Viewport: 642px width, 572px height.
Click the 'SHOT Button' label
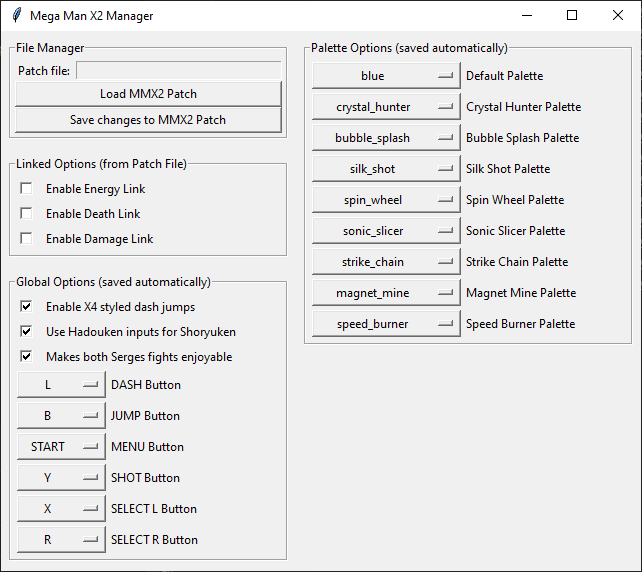pyautogui.click(x=145, y=478)
